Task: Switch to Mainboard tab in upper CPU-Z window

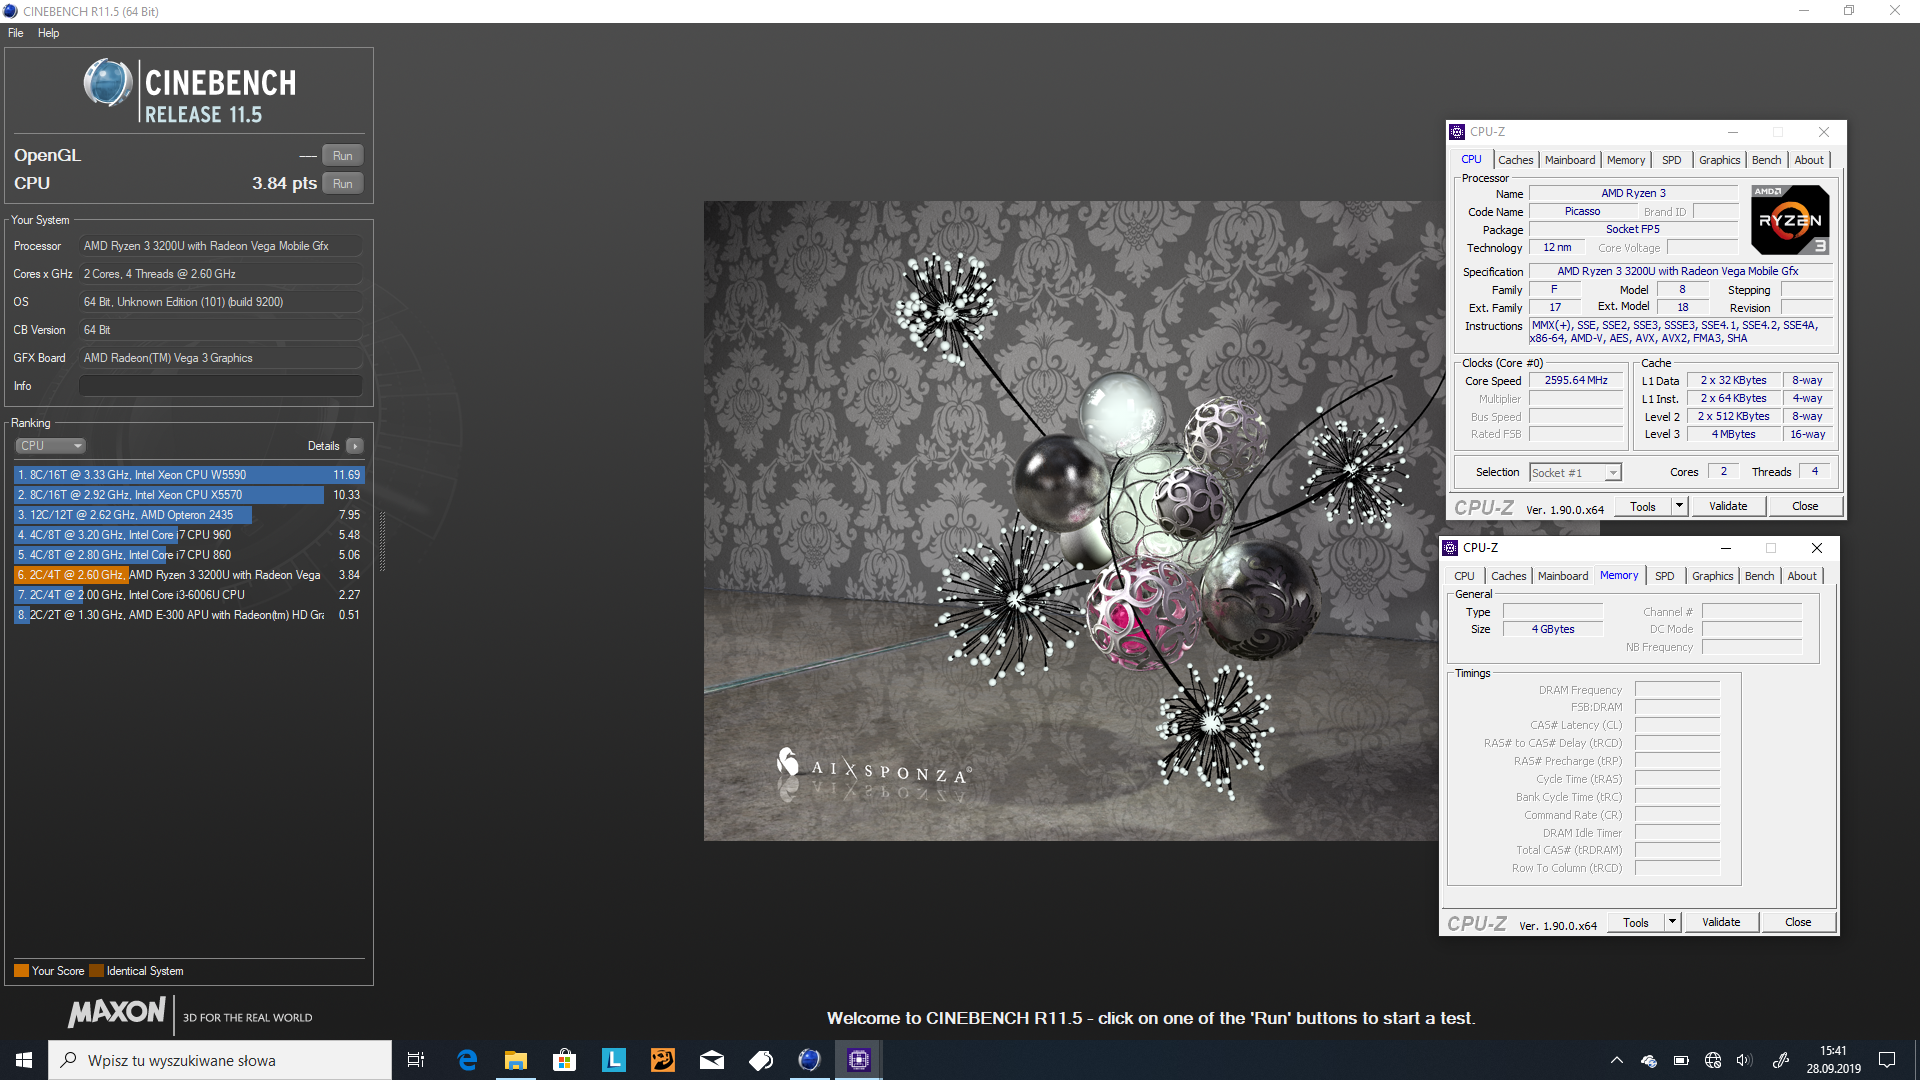Action: coord(1569,160)
